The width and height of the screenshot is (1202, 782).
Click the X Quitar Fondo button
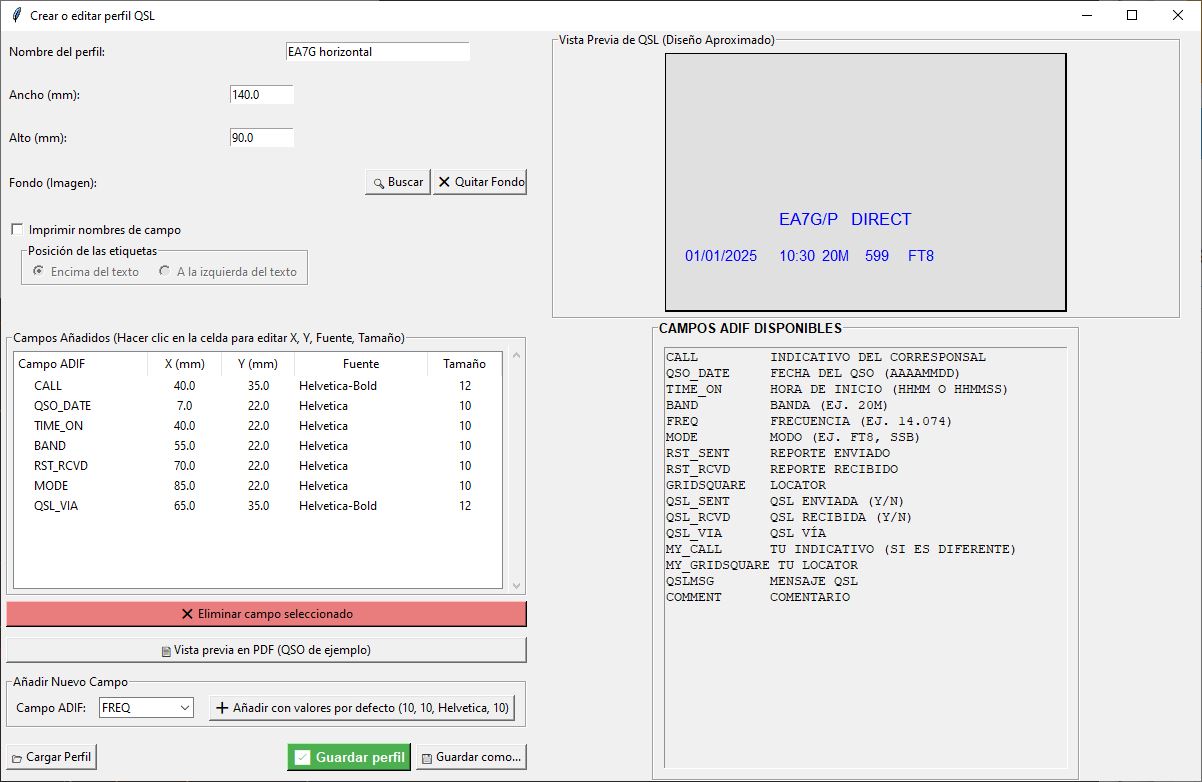[480, 182]
